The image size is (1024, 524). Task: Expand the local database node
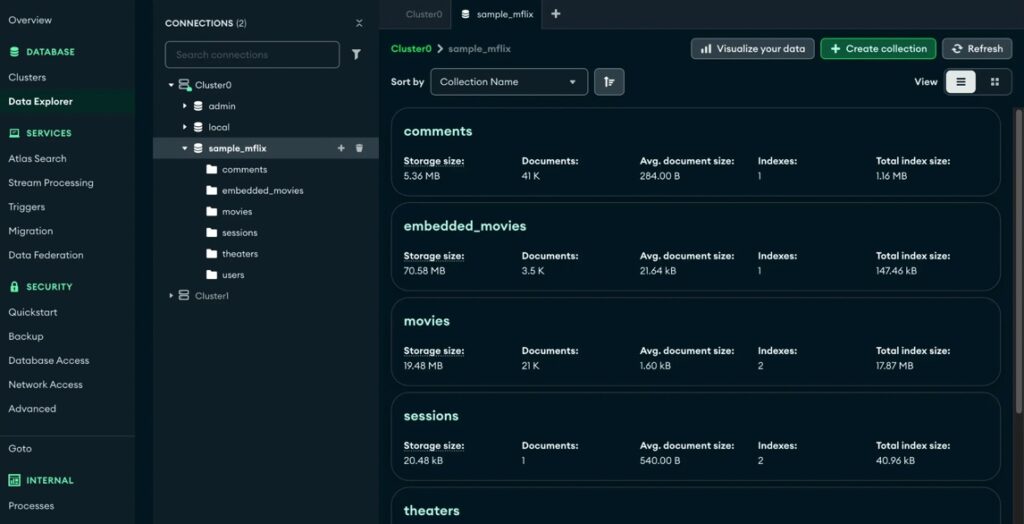(x=185, y=127)
